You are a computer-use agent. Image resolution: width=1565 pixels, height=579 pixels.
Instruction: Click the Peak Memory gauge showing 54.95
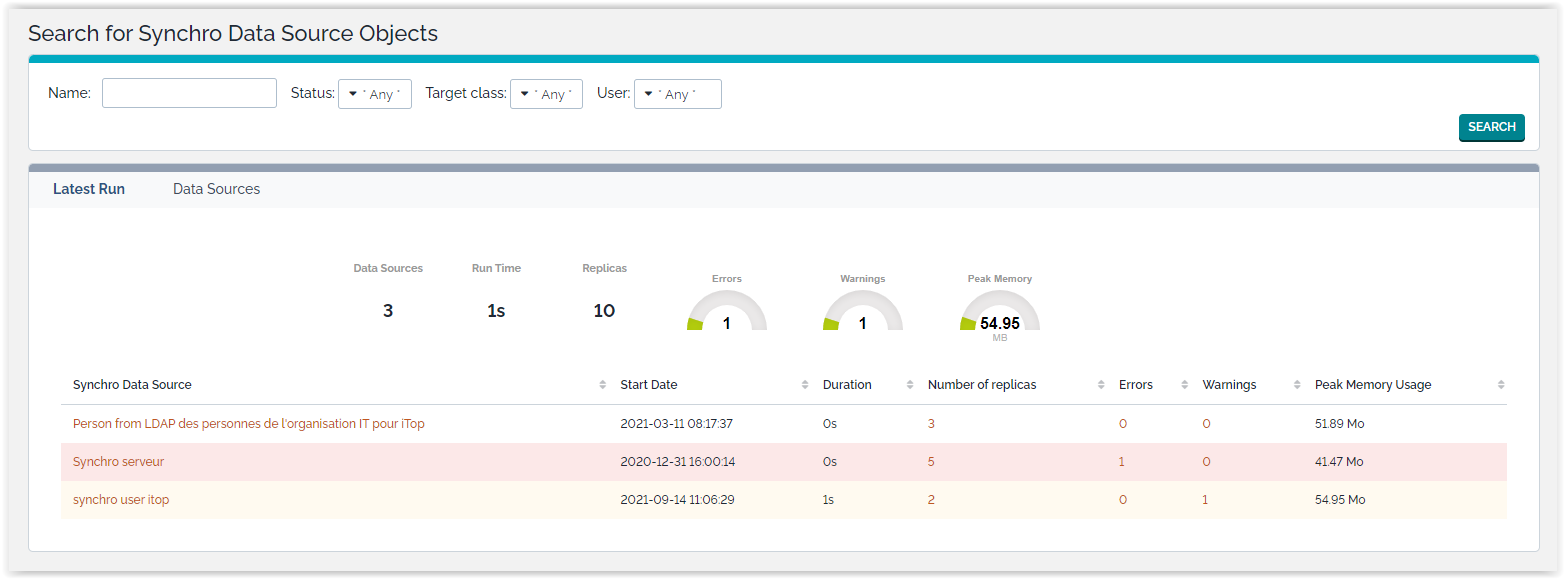(999, 314)
